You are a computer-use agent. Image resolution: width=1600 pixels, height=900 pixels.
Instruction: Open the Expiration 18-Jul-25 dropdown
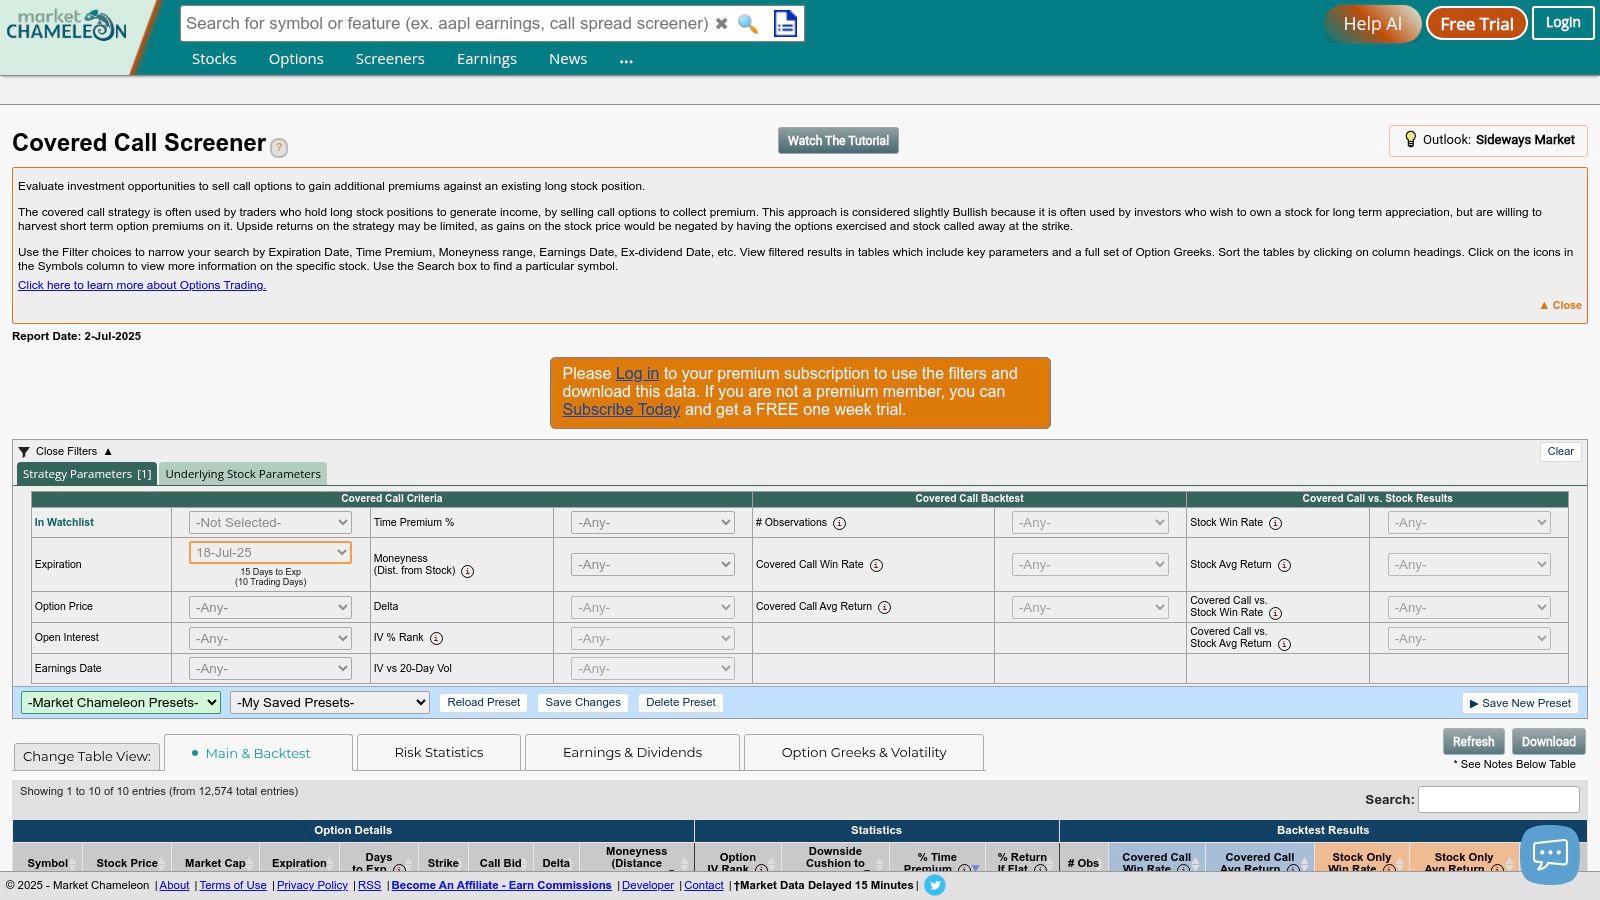coord(270,552)
